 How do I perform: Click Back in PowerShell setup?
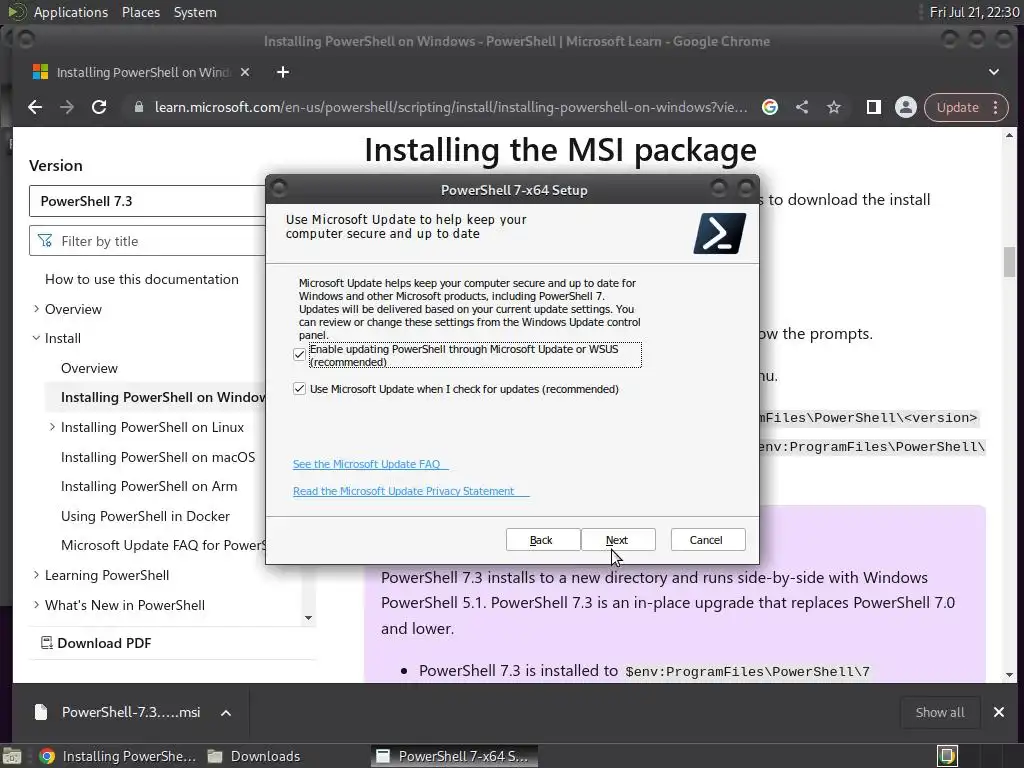coord(542,539)
